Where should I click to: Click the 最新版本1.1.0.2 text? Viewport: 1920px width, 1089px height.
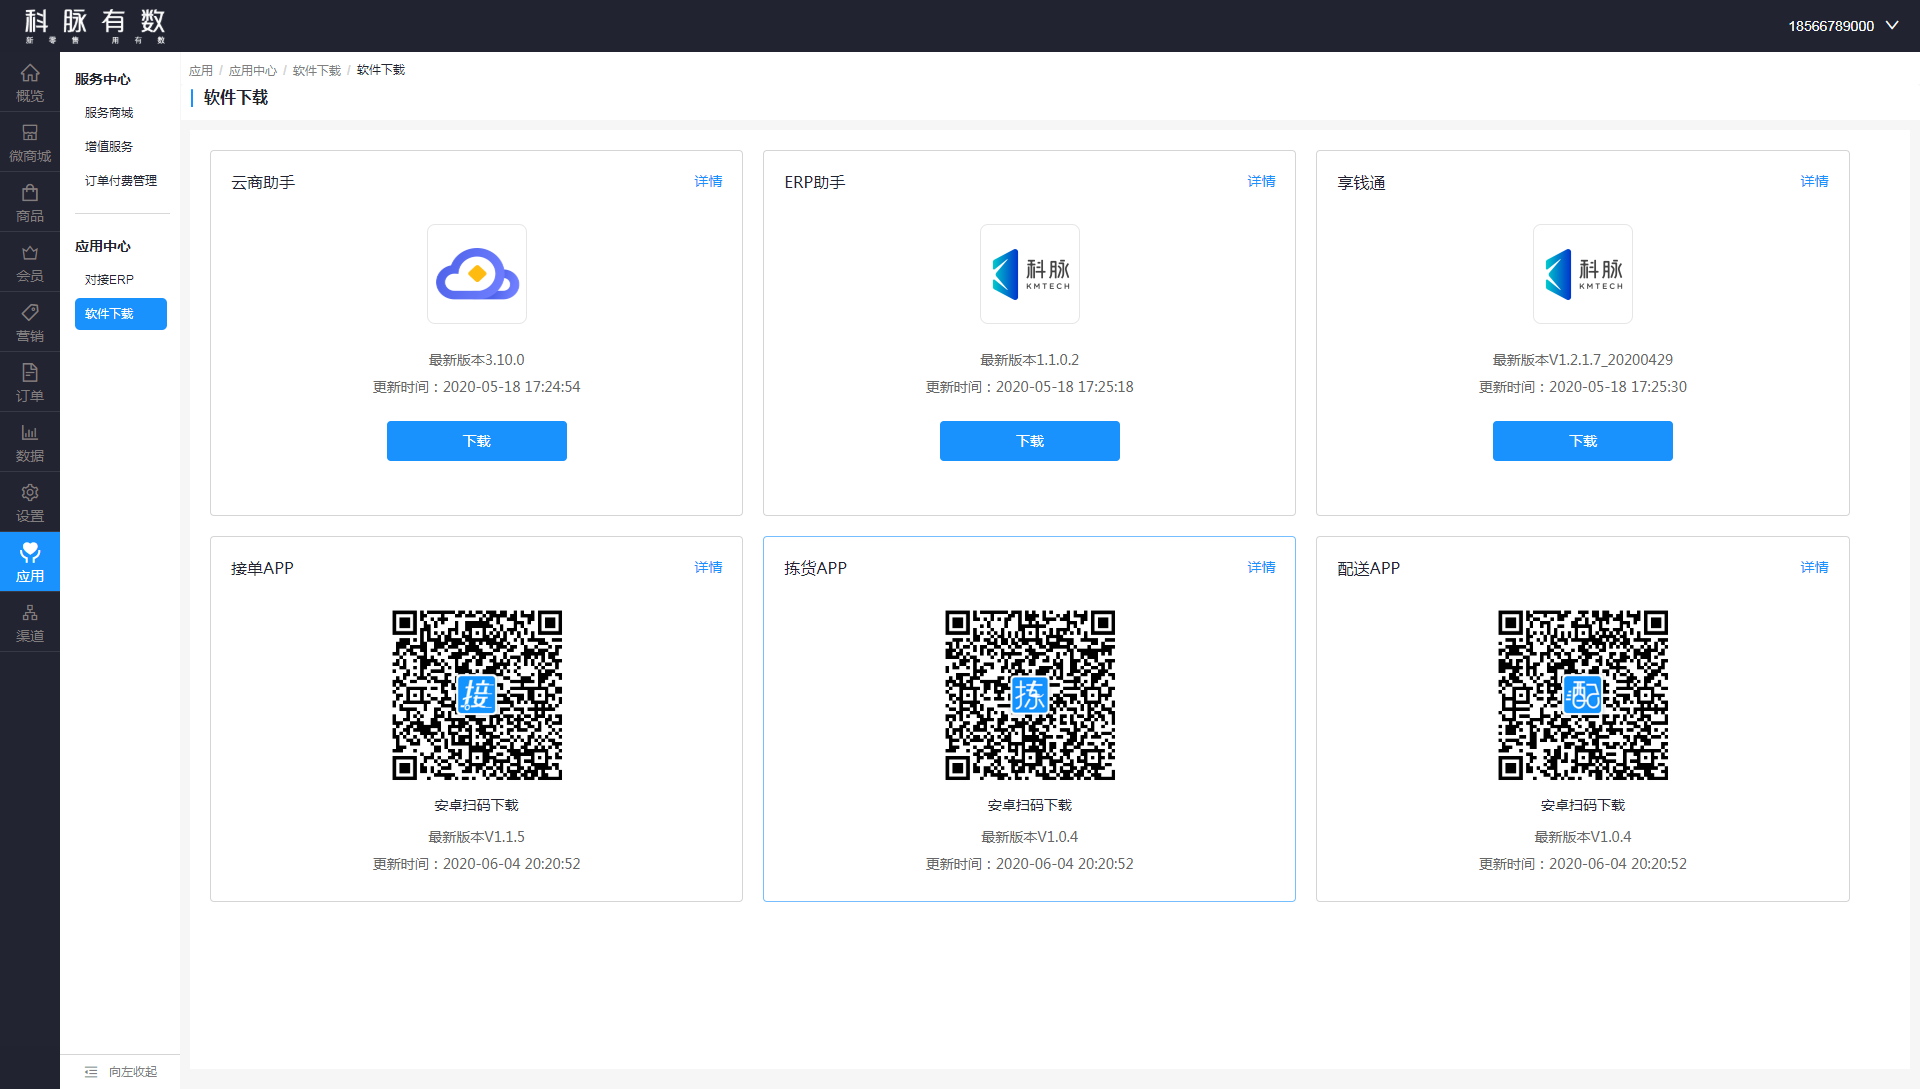point(1030,360)
